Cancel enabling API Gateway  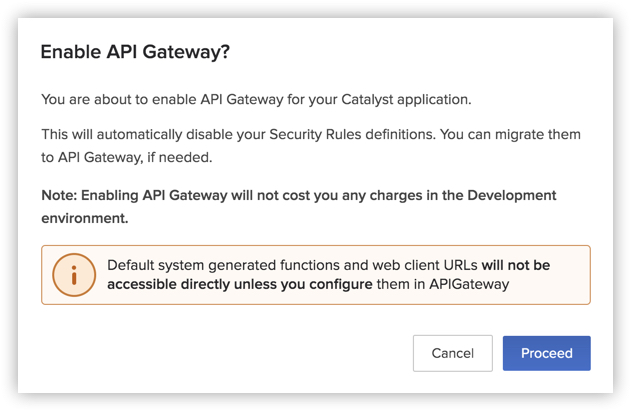(x=452, y=353)
